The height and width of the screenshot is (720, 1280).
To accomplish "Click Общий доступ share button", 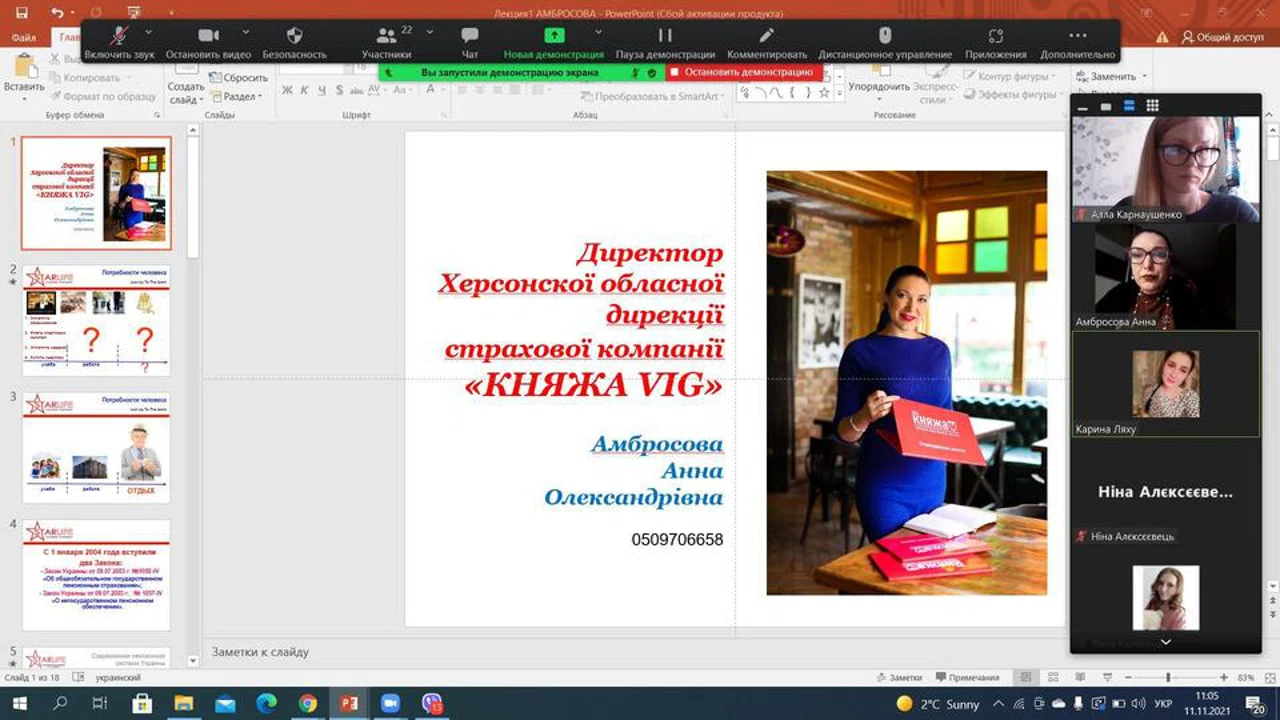I will coord(1222,37).
